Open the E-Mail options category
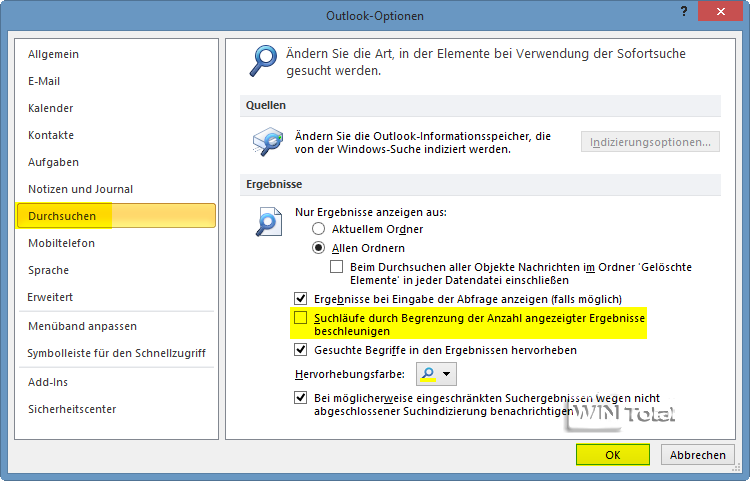Image resolution: width=750 pixels, height=481 pixels. click(116, 81)
